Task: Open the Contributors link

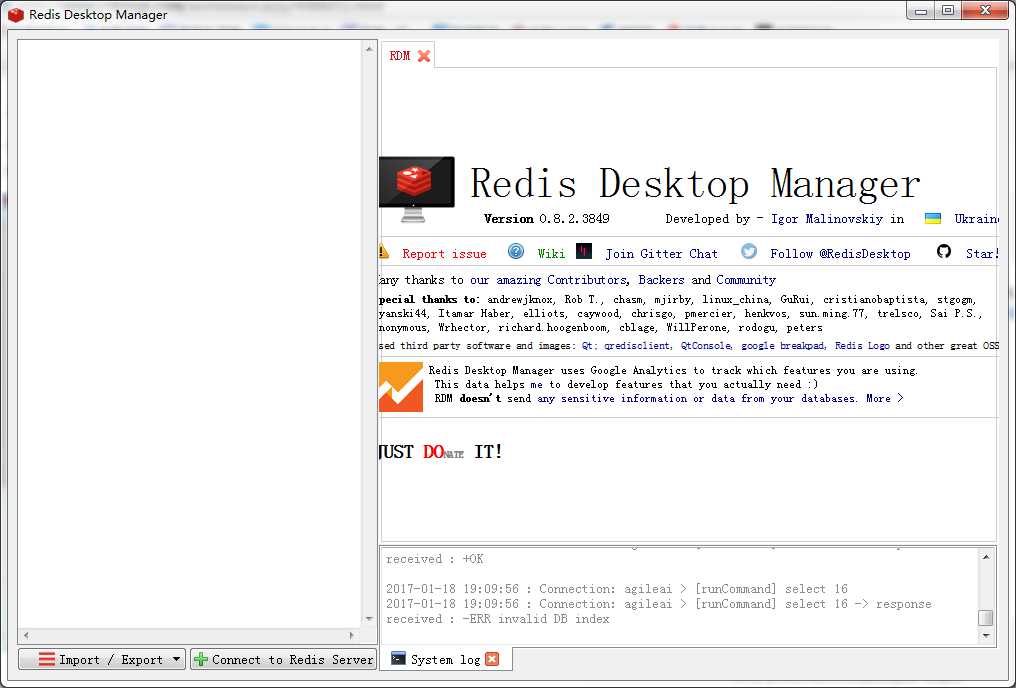Action: coord(586,280)
